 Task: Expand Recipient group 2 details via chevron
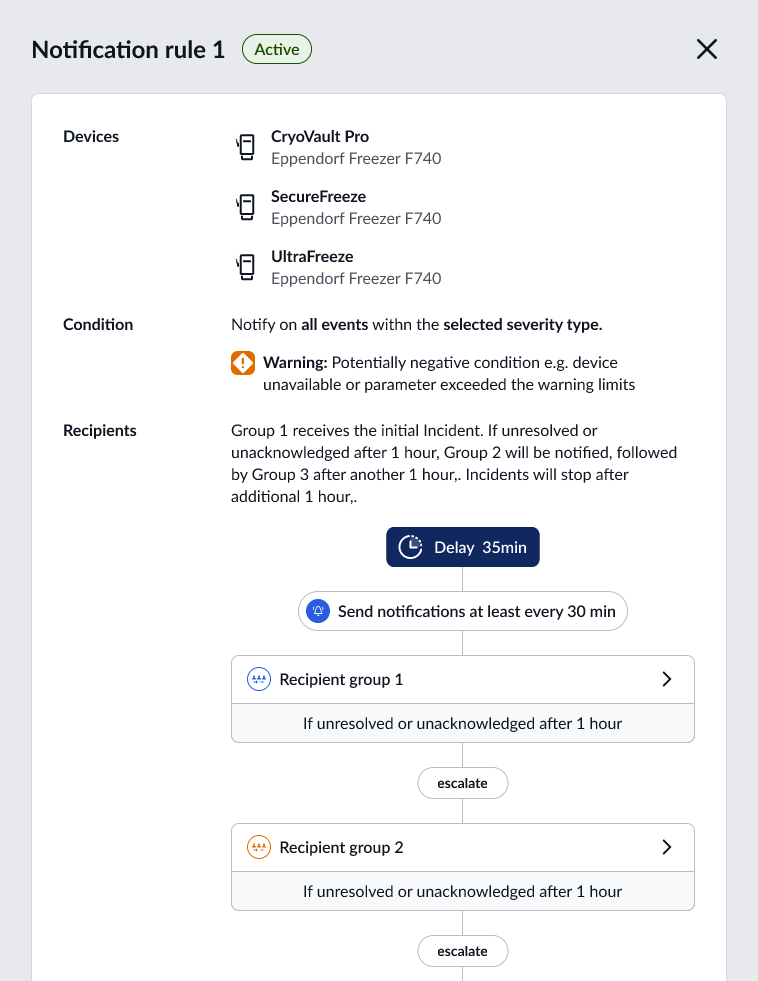coord(667,846)
